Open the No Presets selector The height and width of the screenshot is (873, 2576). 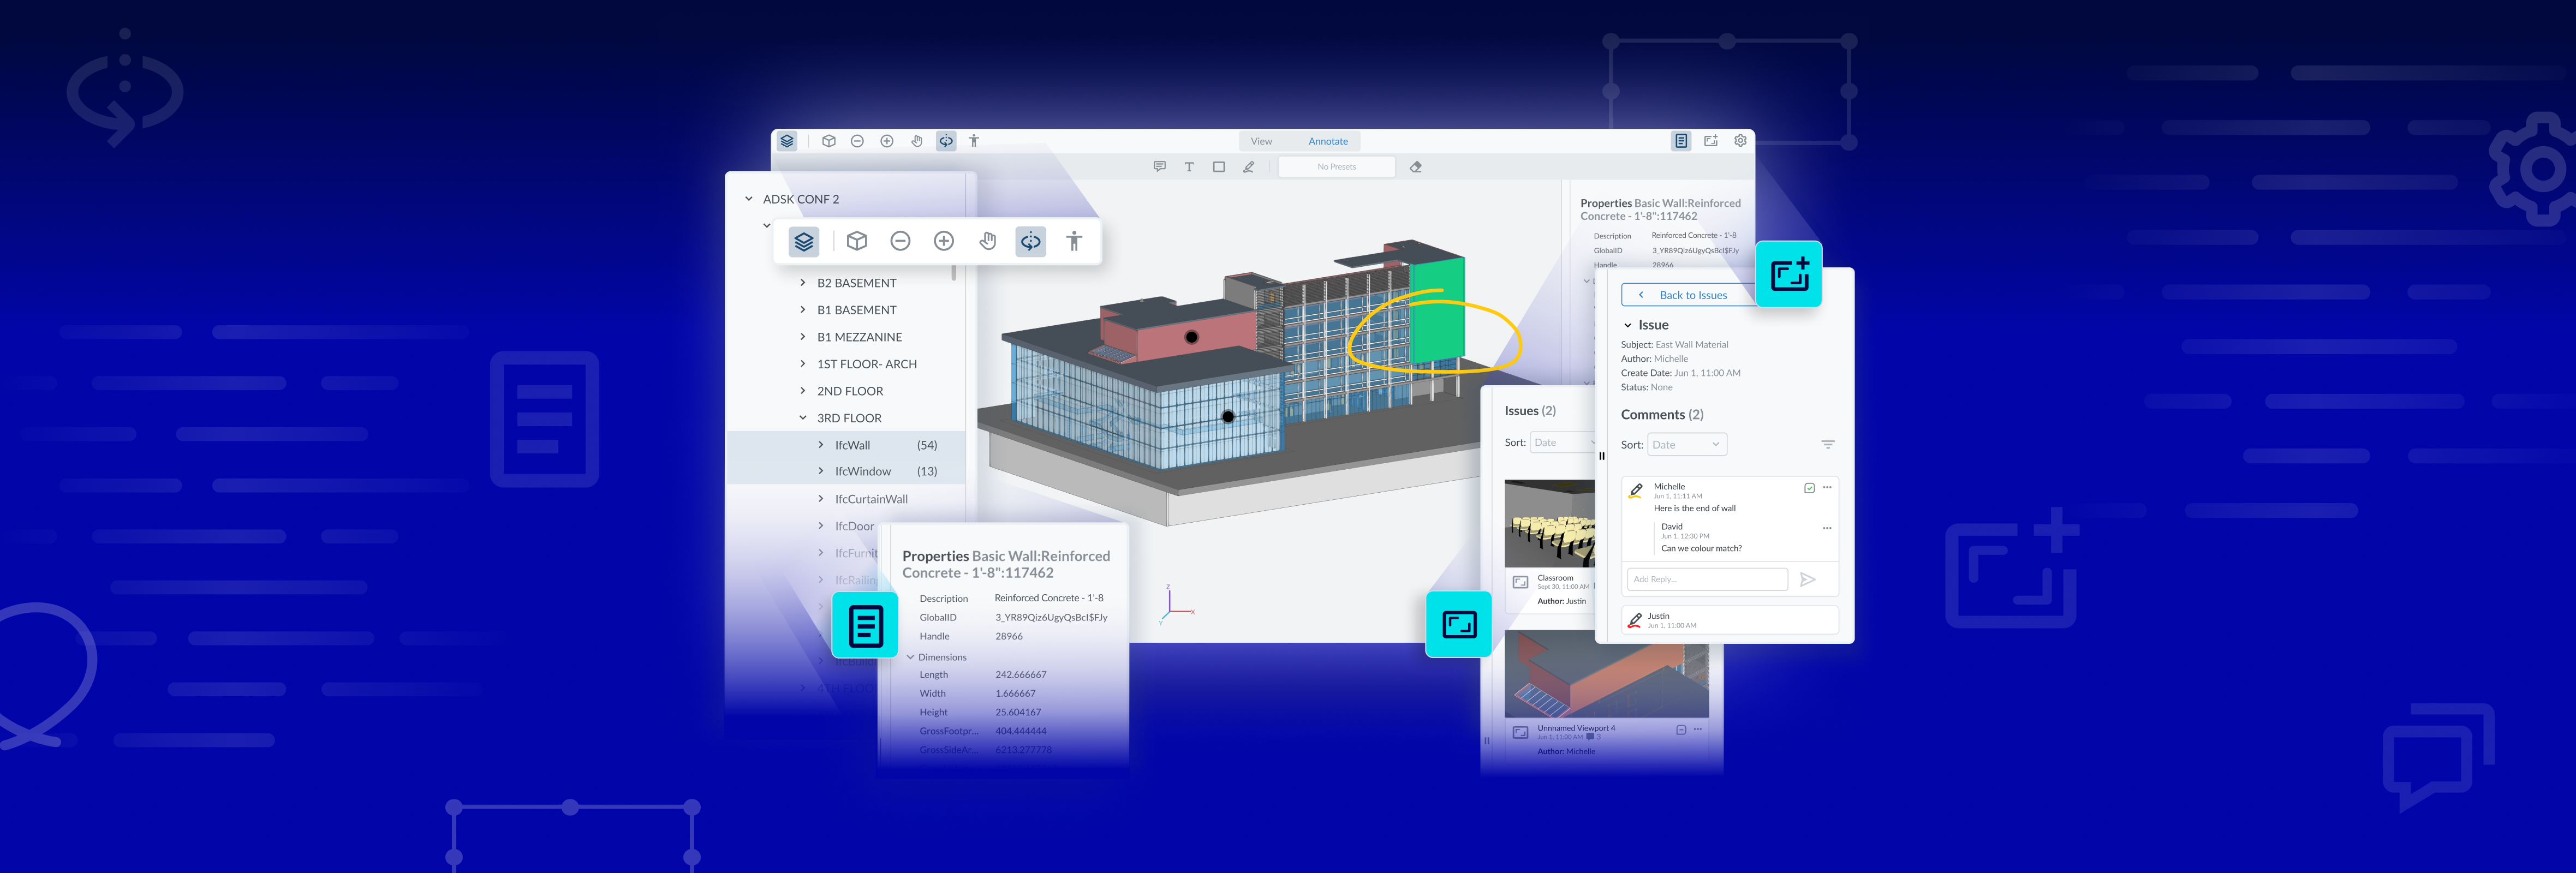(x=1336, y=167)
